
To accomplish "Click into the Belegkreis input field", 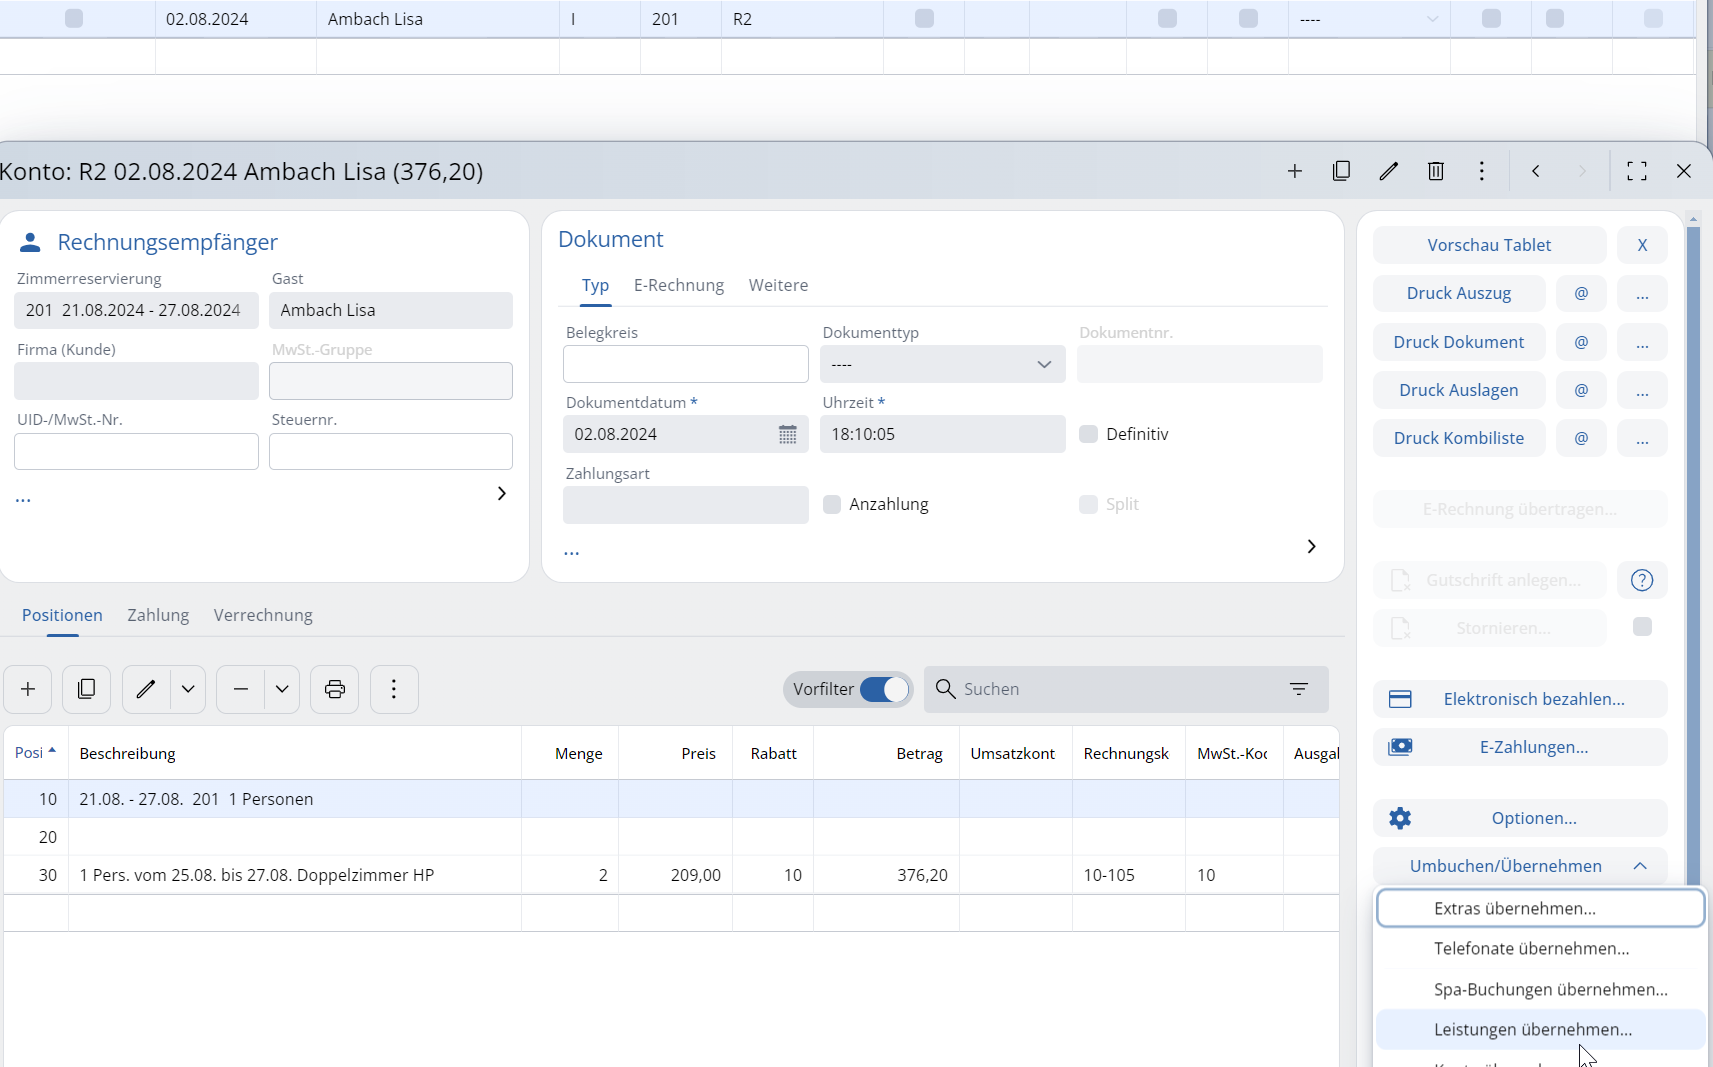I will (685, 364).
